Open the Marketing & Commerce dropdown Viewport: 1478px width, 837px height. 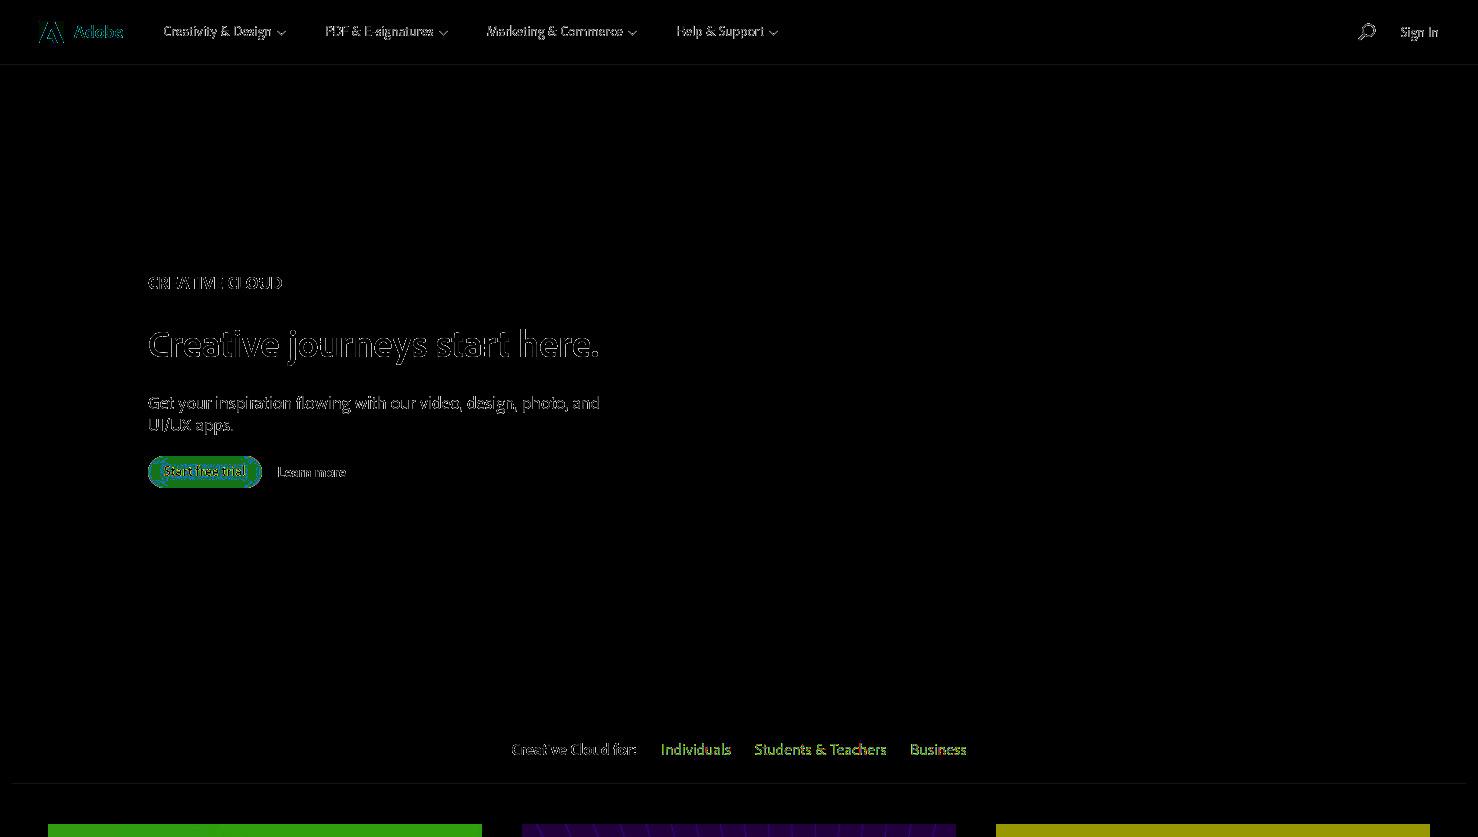(561, 32)
